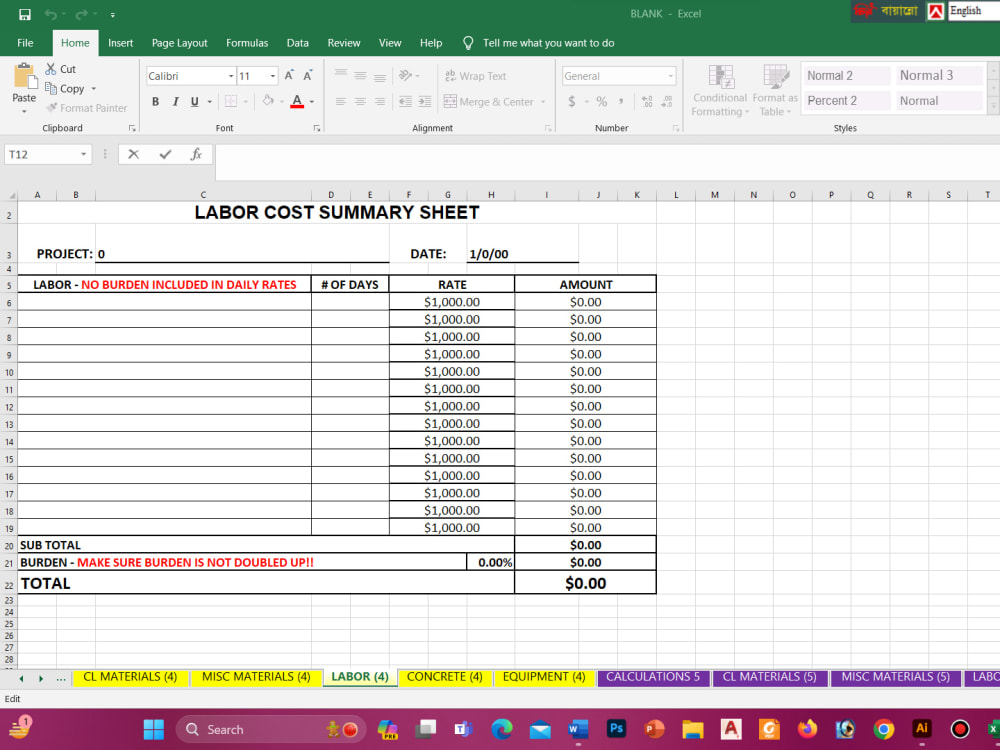Toggle Bold formatting
1000x750 pixels.
point(155,101)
